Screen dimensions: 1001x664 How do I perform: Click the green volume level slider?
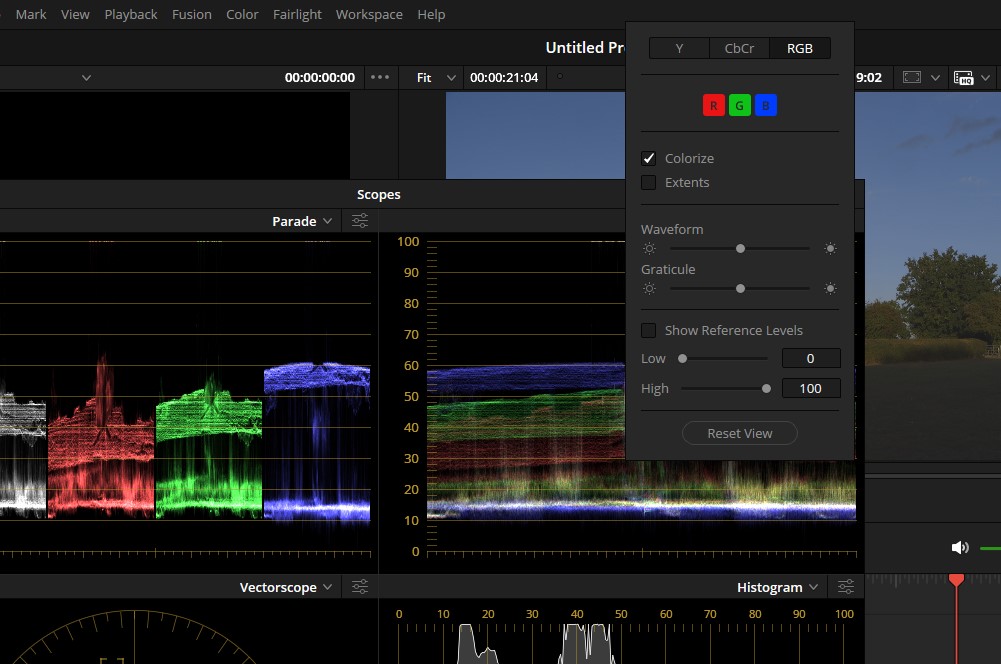click(990, 548)
